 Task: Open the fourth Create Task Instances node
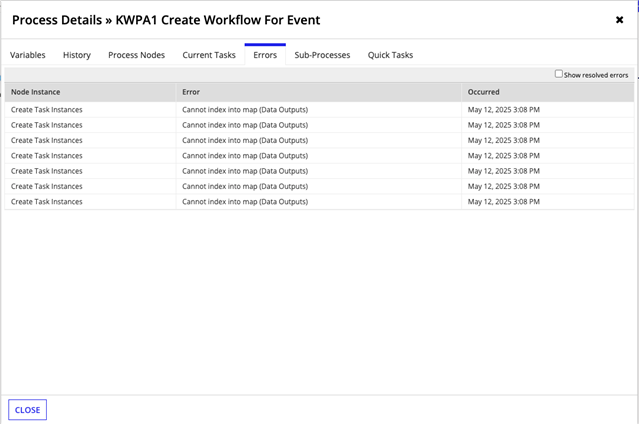coord(46,156)
